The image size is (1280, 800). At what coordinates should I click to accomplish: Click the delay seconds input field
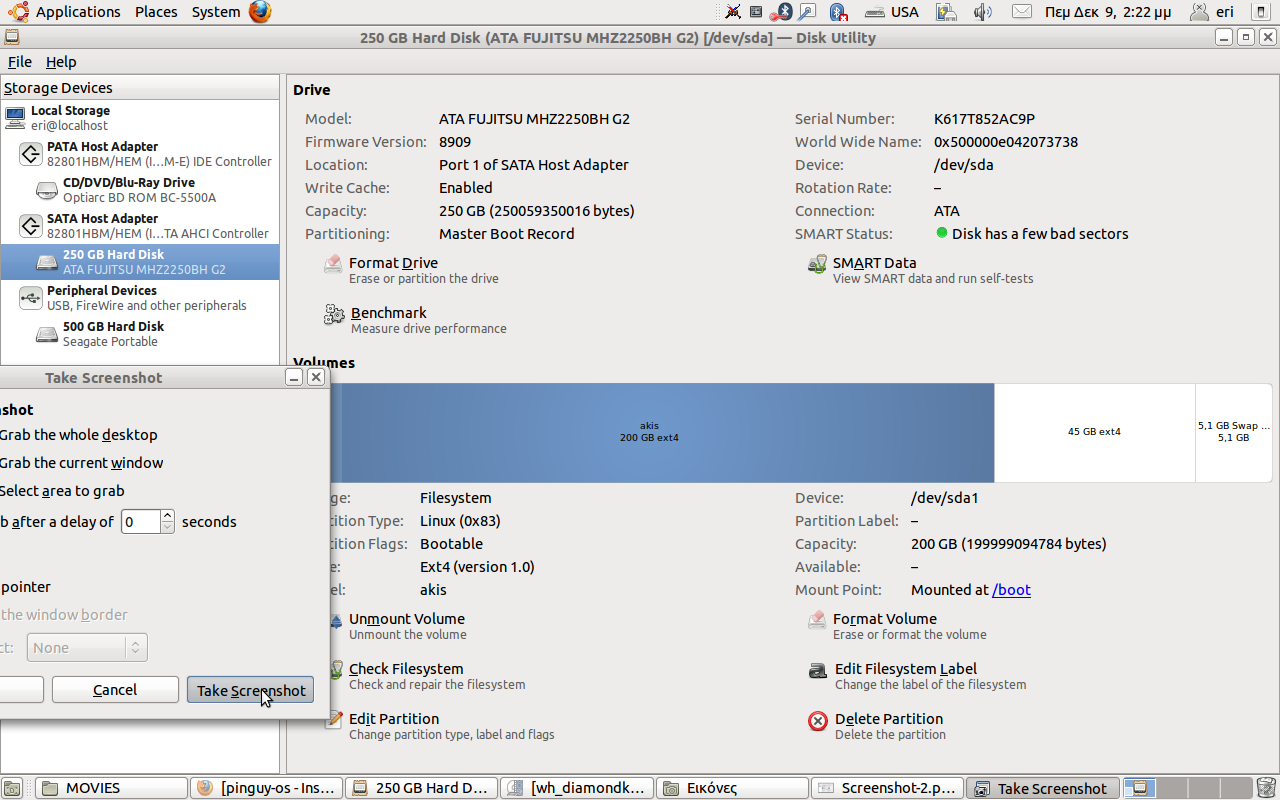[x=140, y=521]
